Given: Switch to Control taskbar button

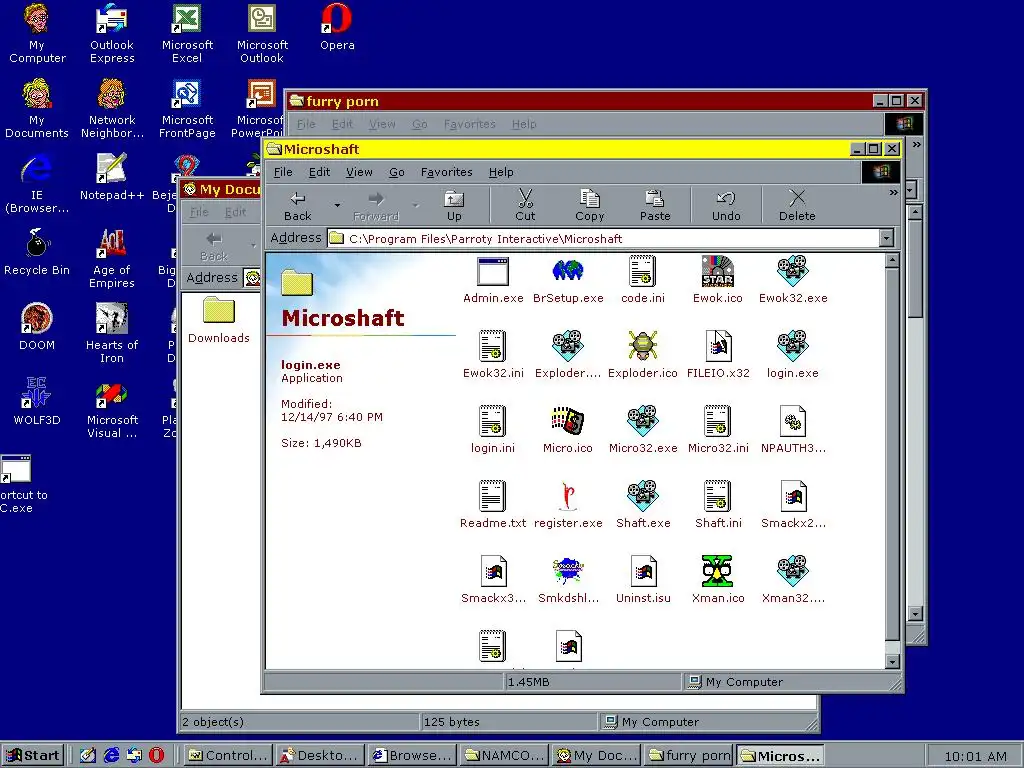Looking at the screenshot, I should [228, 756].
